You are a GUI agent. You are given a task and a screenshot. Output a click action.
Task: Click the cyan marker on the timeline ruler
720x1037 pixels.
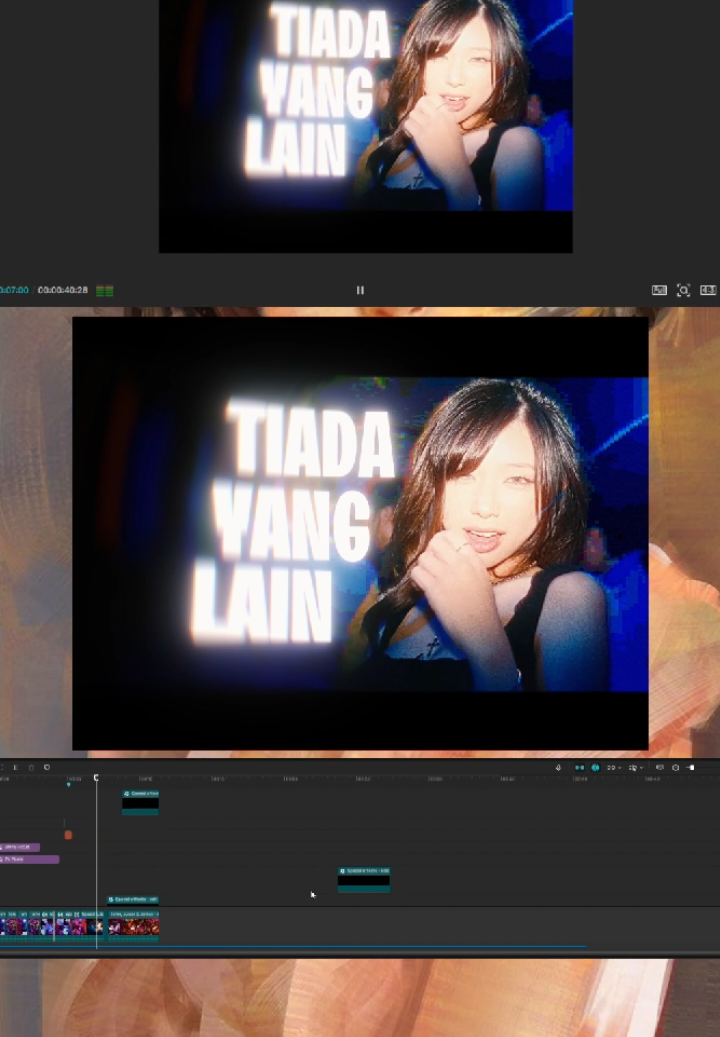pyautogui.click(x=68, y=784)
